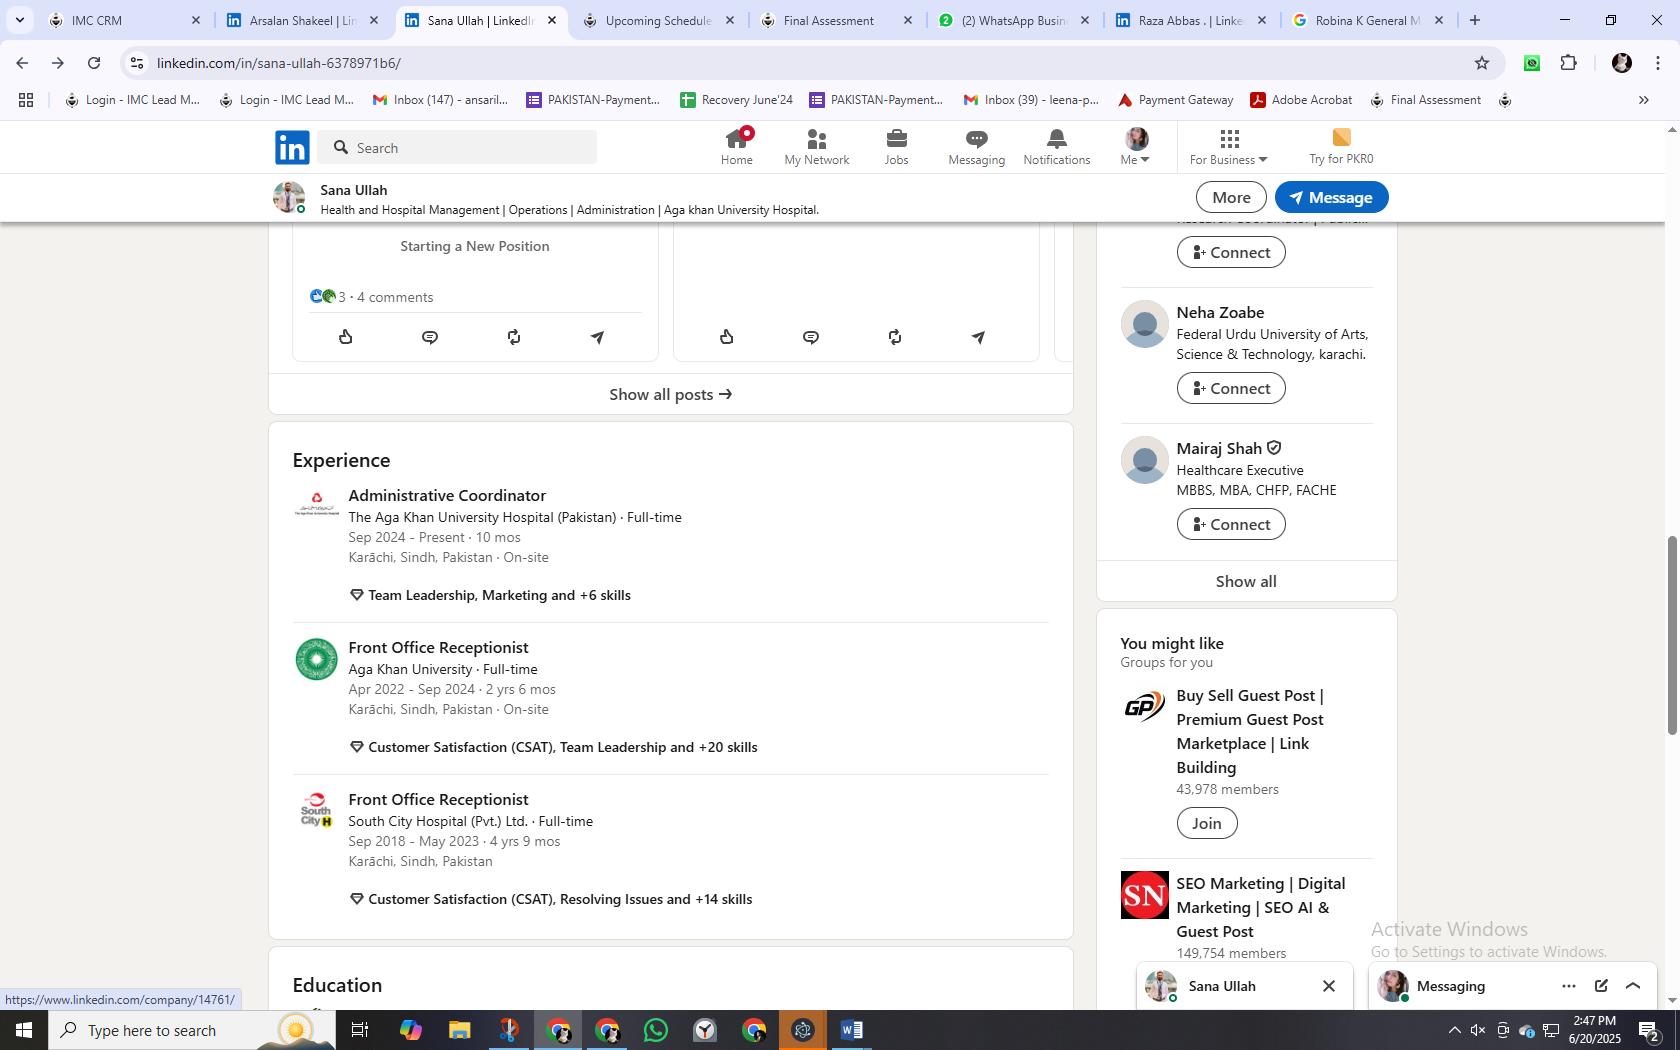1680x1050 pixels.
Task: Click LinkedIn logo
Action: [292, 147]
